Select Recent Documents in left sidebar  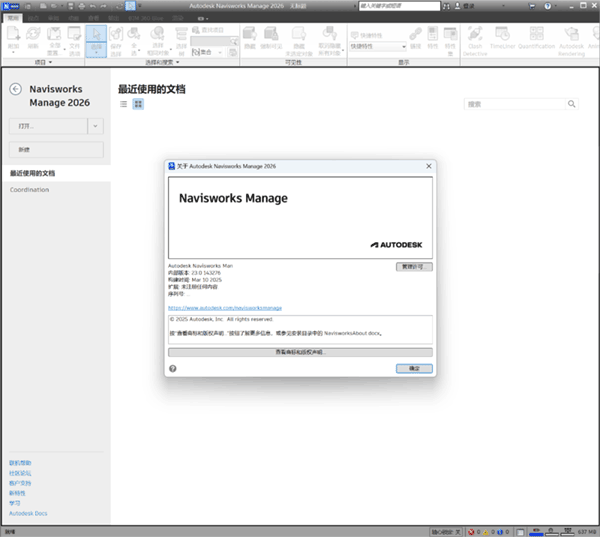tap(56, 173)
